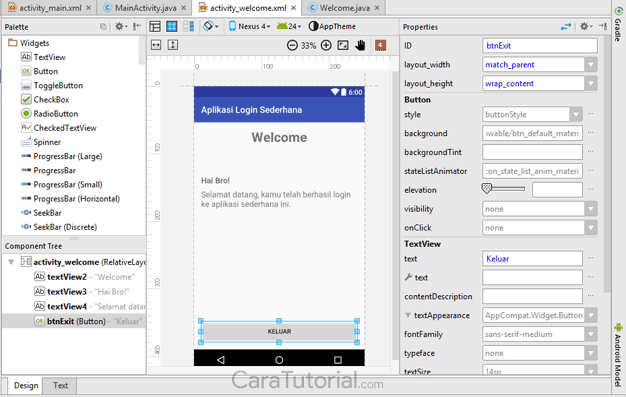Viewport: 626px width, 397px height.
Task: Click the text field containing Keluar
Action: pos(532,259)
